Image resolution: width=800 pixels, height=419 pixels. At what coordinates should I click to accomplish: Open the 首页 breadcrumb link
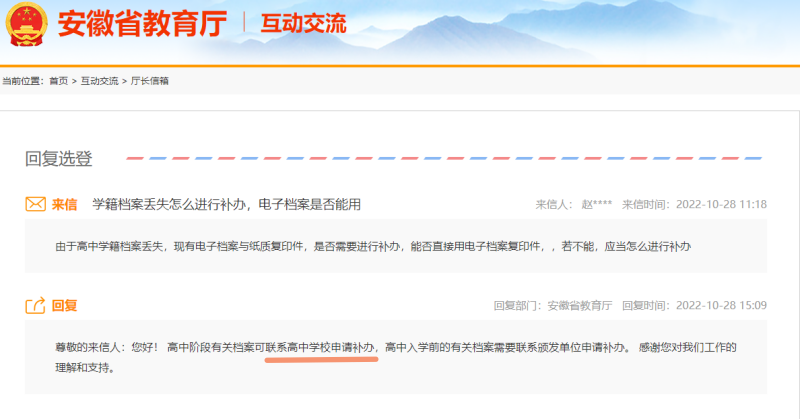(x=58, y=81)
